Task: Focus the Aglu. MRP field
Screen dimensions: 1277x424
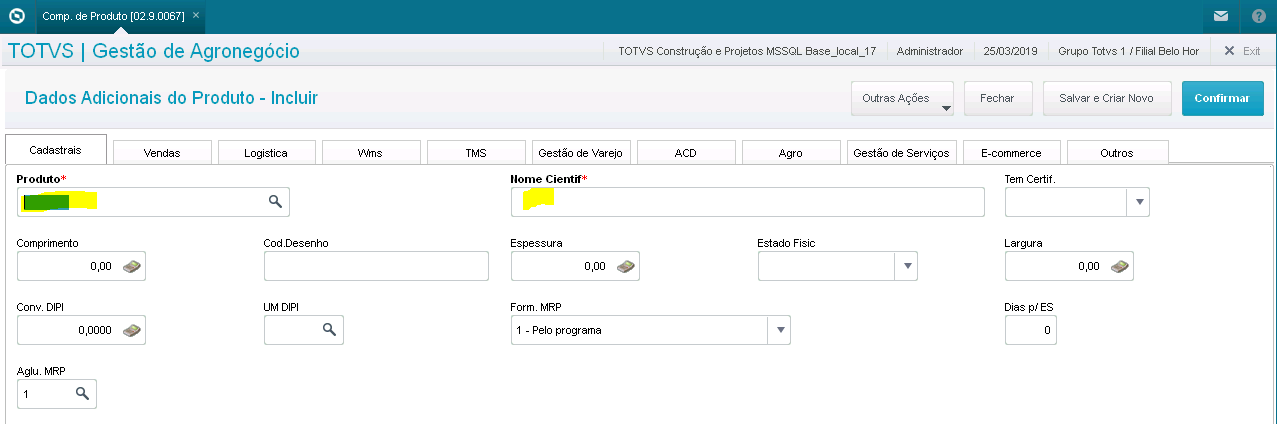Action: (x=57, y=394)
